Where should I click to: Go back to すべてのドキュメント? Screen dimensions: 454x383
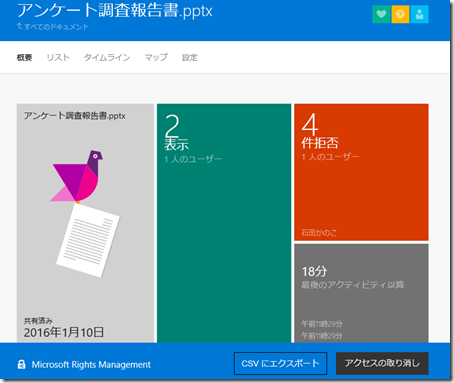coord(56,27)
